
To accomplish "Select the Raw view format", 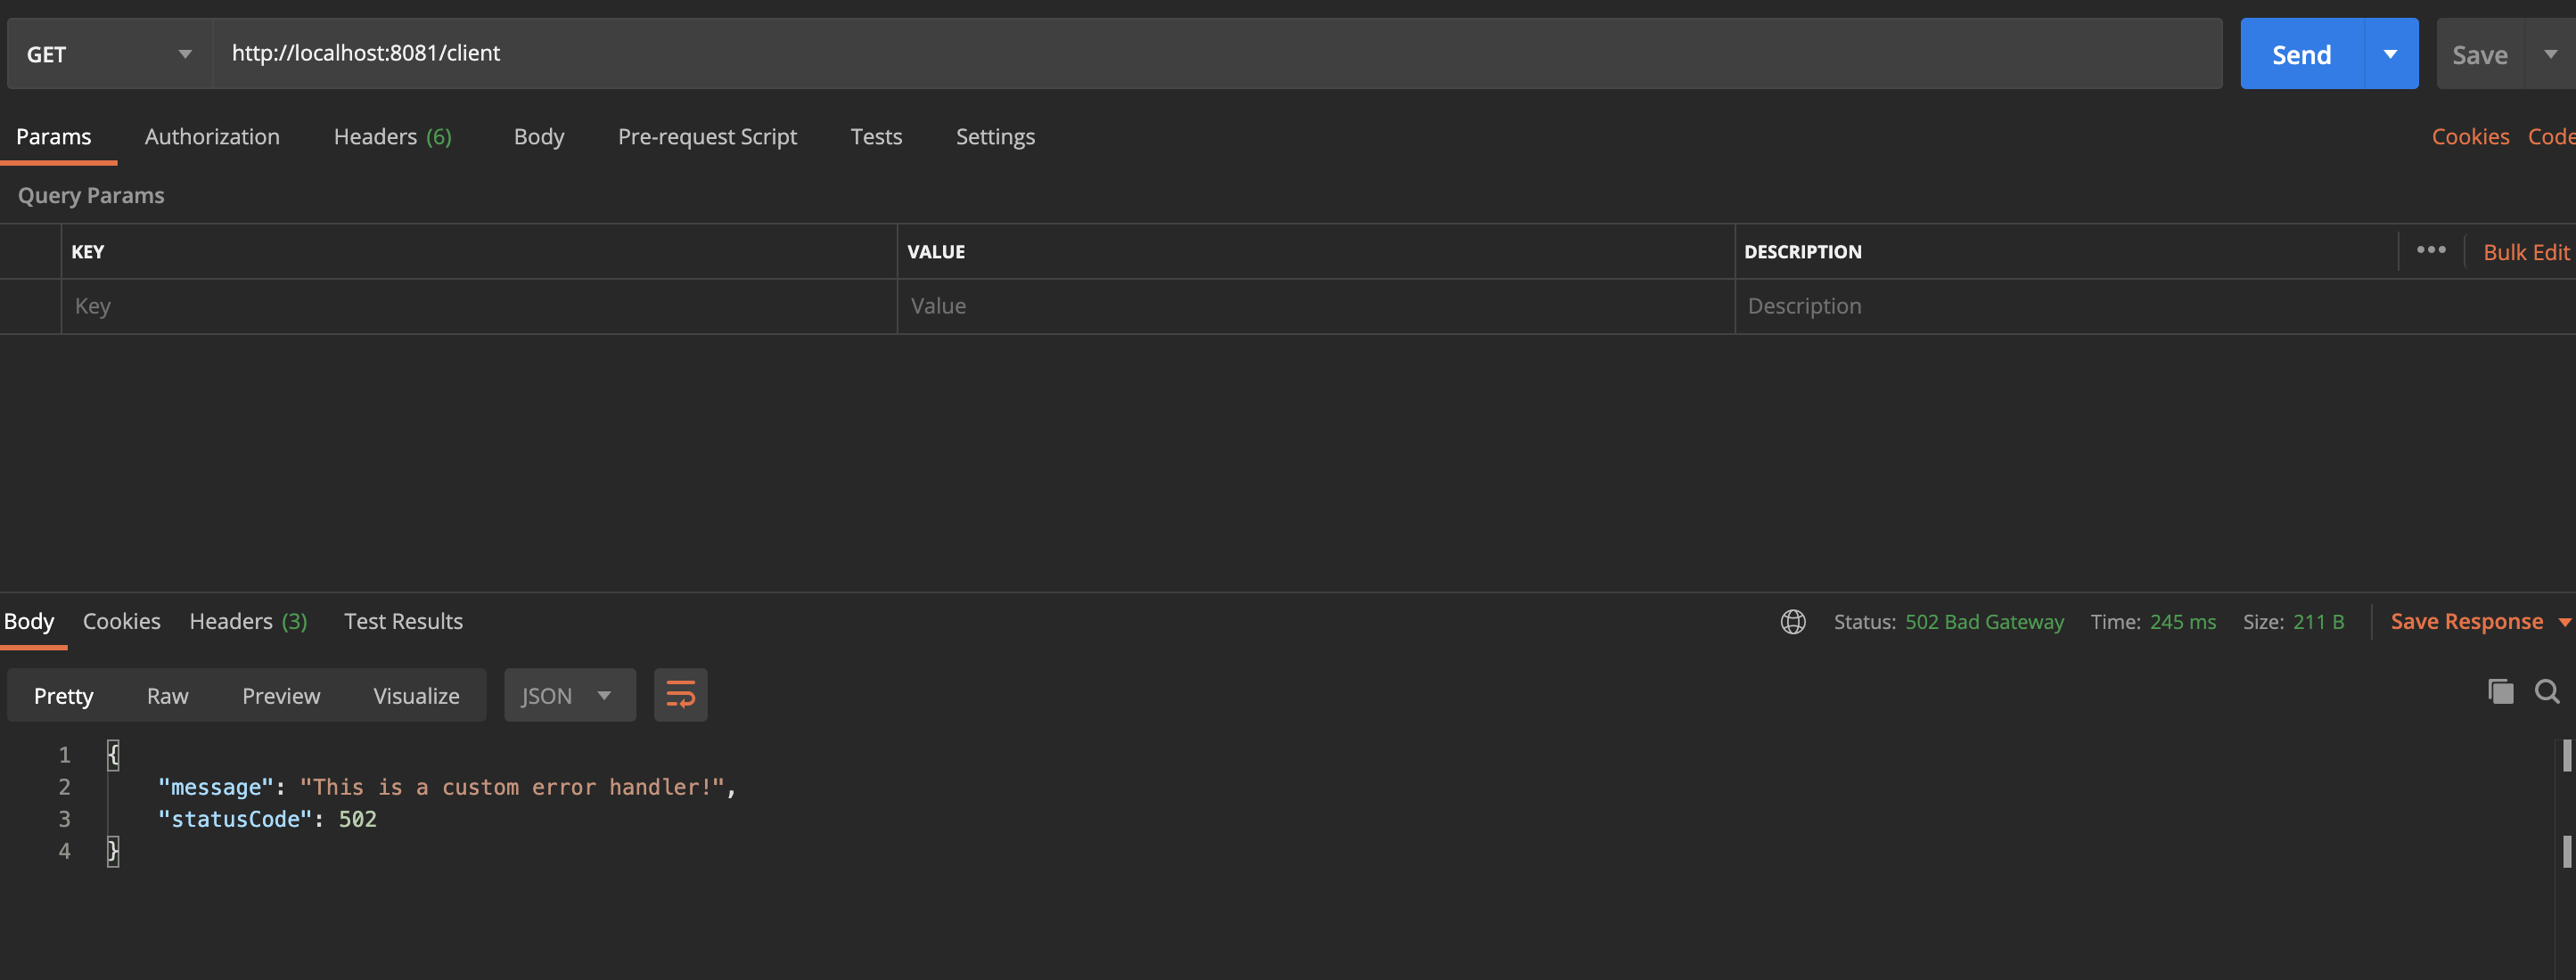I will tap(168, 694).
